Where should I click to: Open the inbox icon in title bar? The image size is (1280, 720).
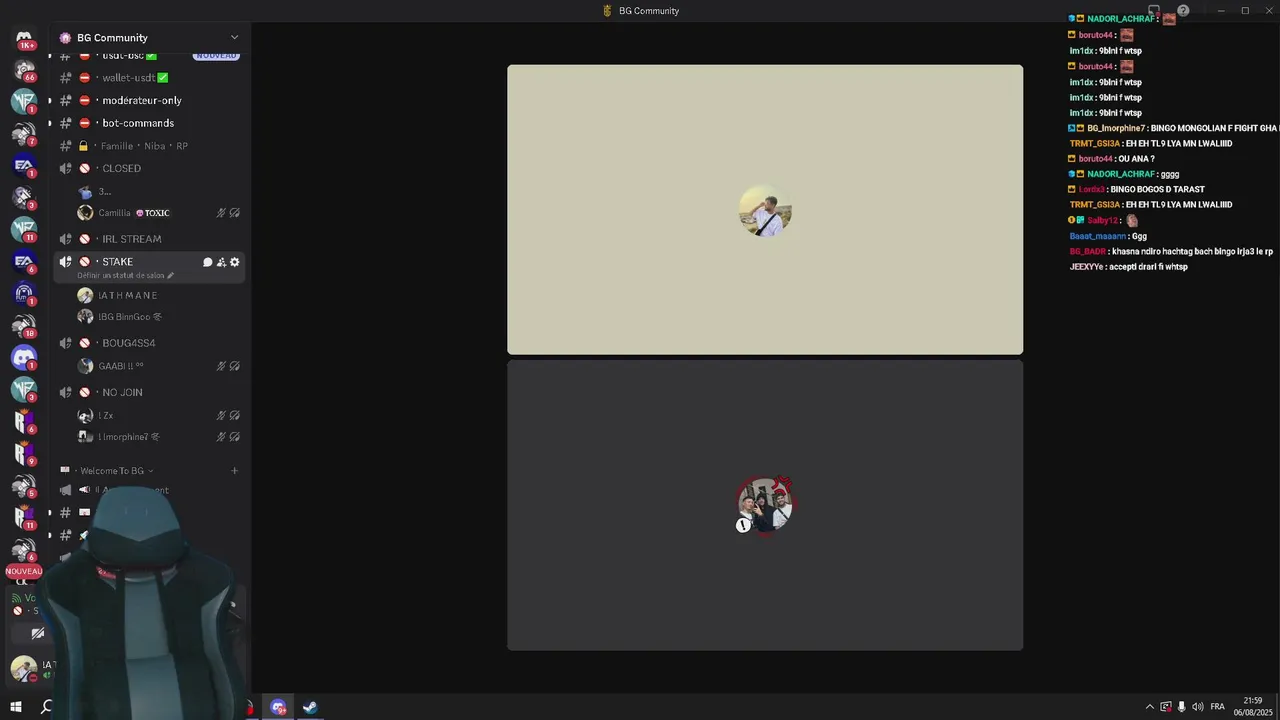pyautogui.click(x=1154, y=11)
